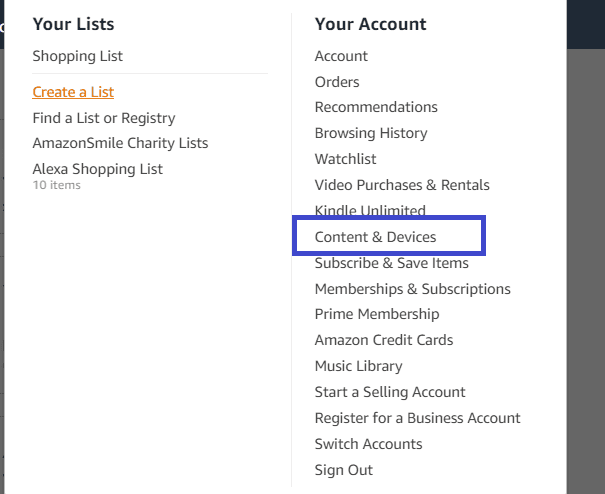The height and width of the screenshot is (494, 605).
Task: Open Shopping List link
Action: pyautogui.click(x=77, y=56)
